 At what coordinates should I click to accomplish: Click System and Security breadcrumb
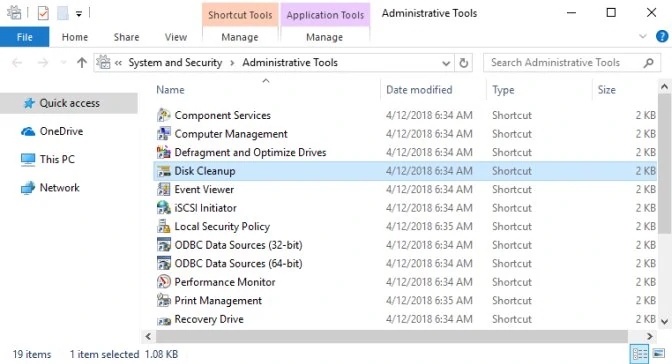[175, 63]
